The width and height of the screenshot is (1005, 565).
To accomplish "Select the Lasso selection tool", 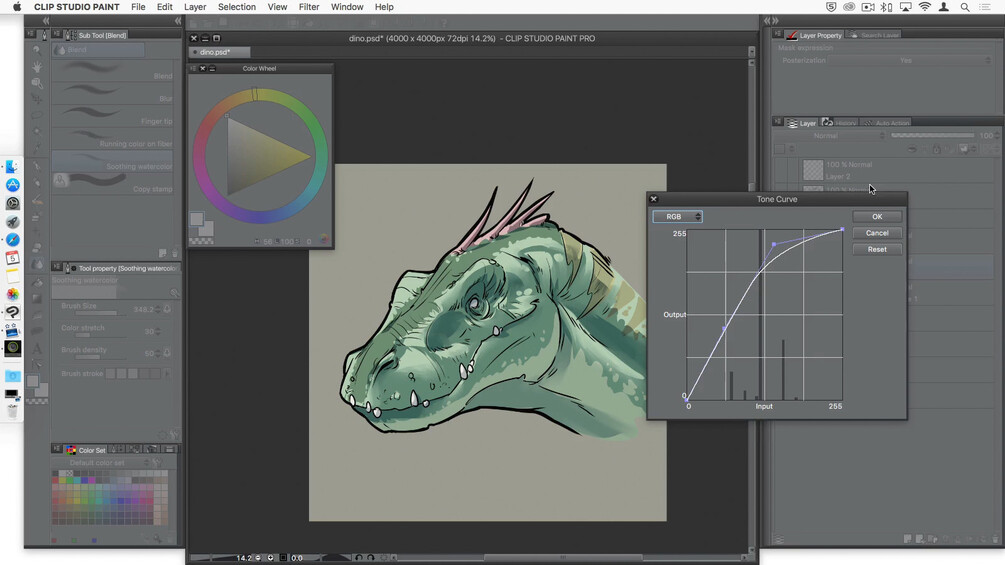I will pyautogui.click(x=37, y=116).
